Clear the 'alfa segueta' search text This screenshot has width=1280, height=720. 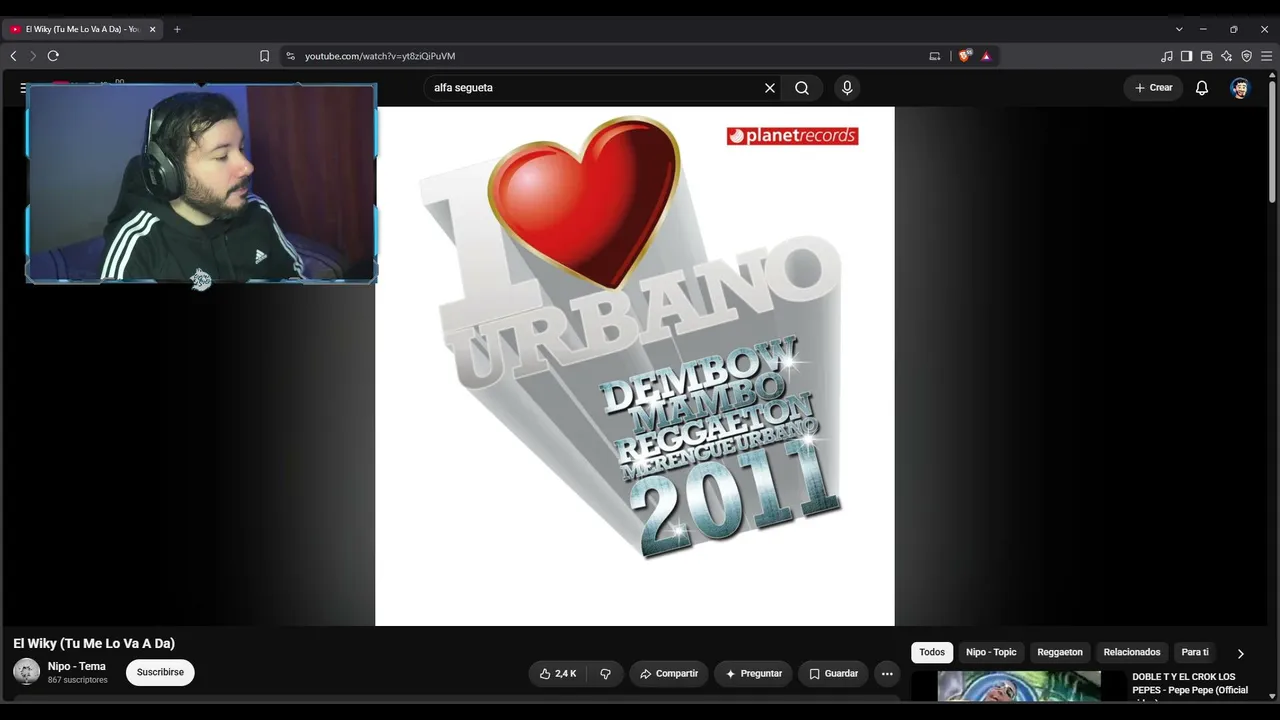(770, 88)
